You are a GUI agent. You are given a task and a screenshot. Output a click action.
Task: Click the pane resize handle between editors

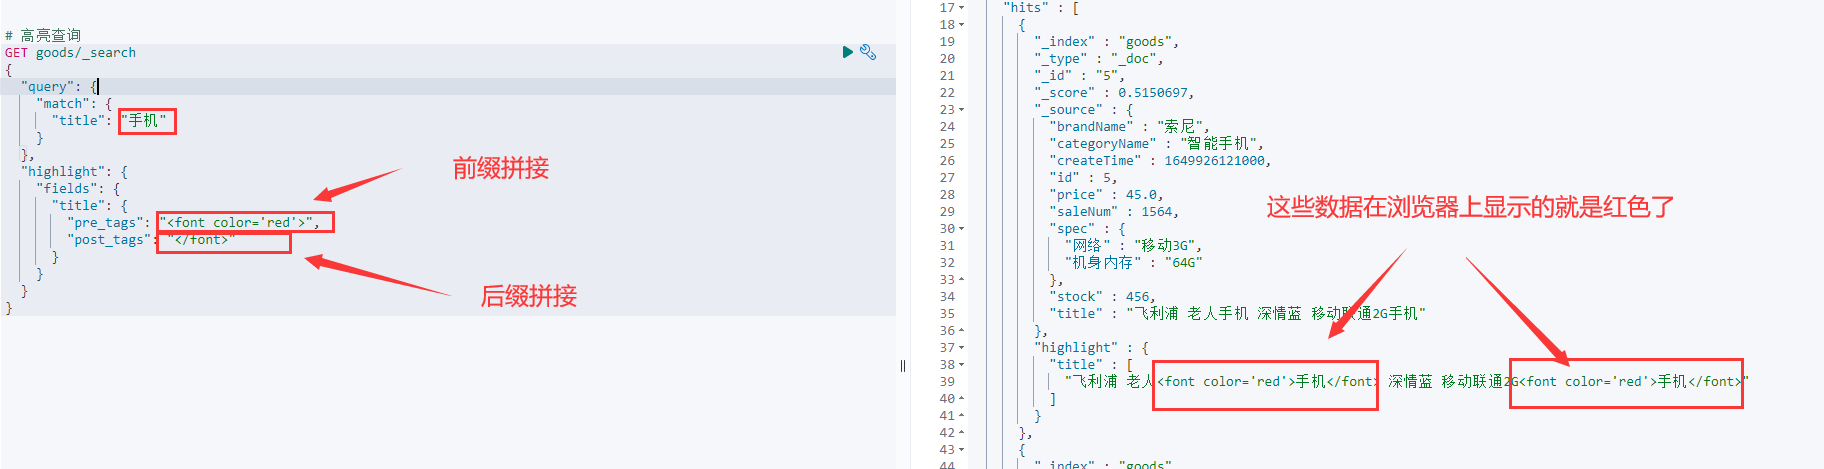point(903,366)
